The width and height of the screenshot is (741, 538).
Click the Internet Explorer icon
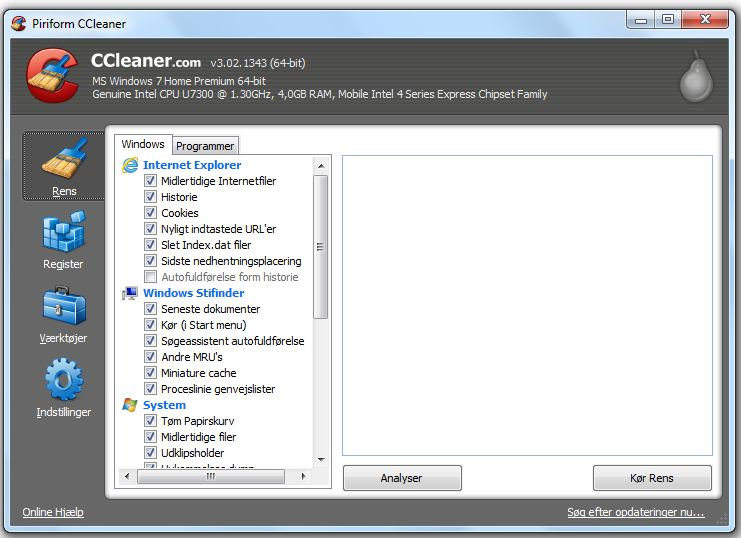pyautogui.click(x=130, y=165)
